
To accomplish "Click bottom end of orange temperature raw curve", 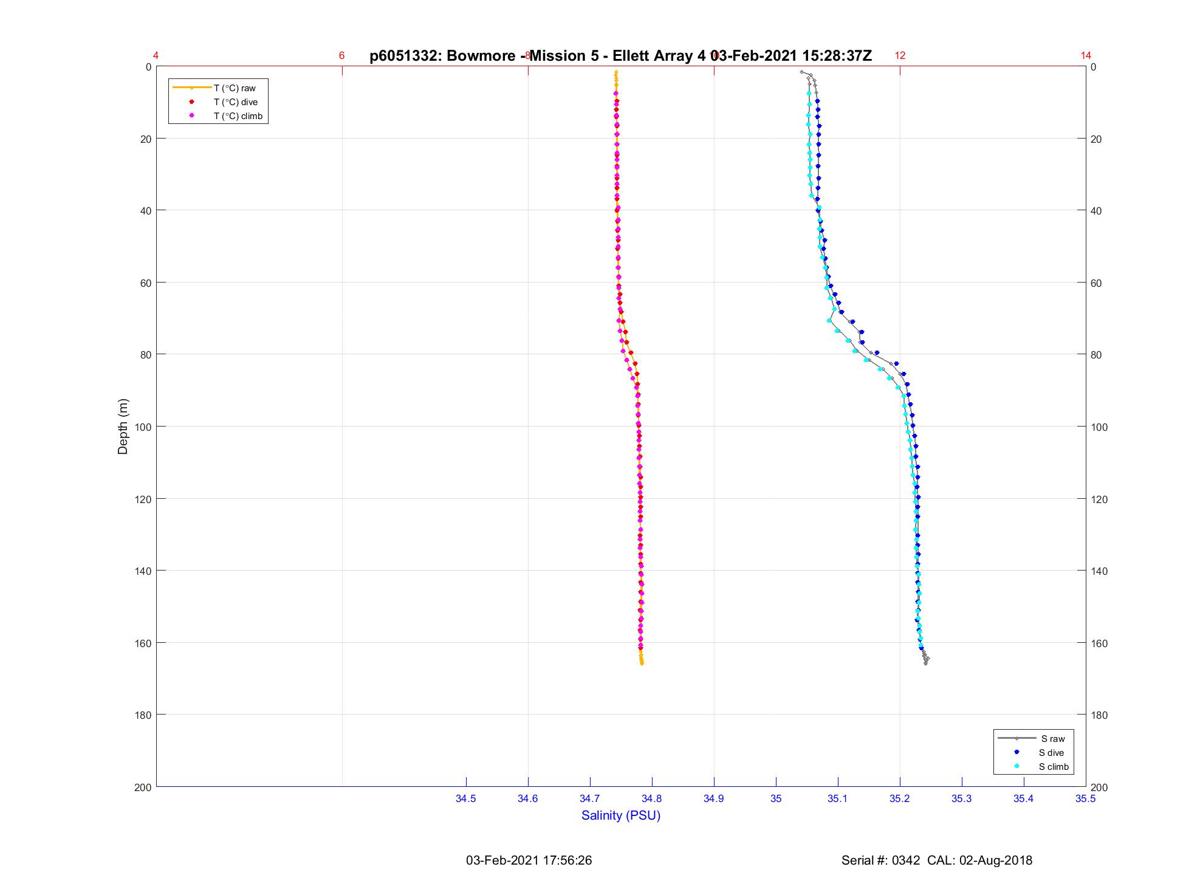I will 642,663.
